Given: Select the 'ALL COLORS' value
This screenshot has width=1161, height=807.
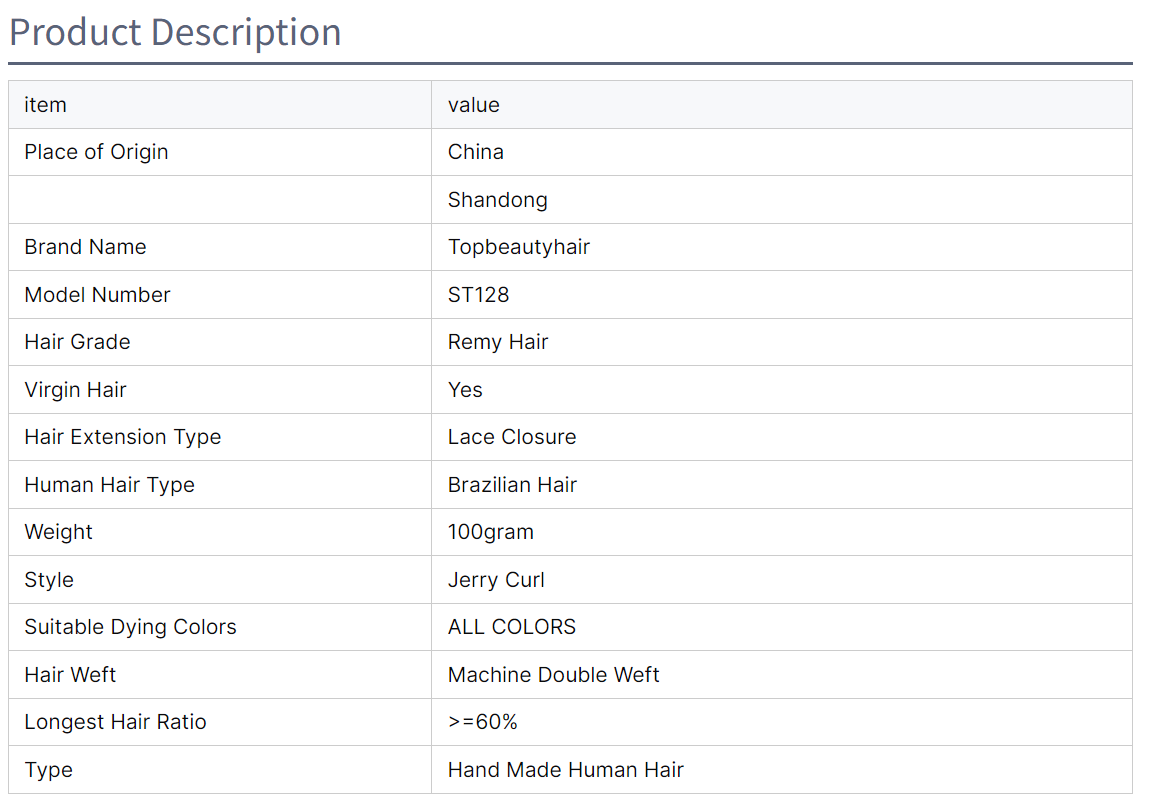Looking at the screenshot, I should click(512, 627).
